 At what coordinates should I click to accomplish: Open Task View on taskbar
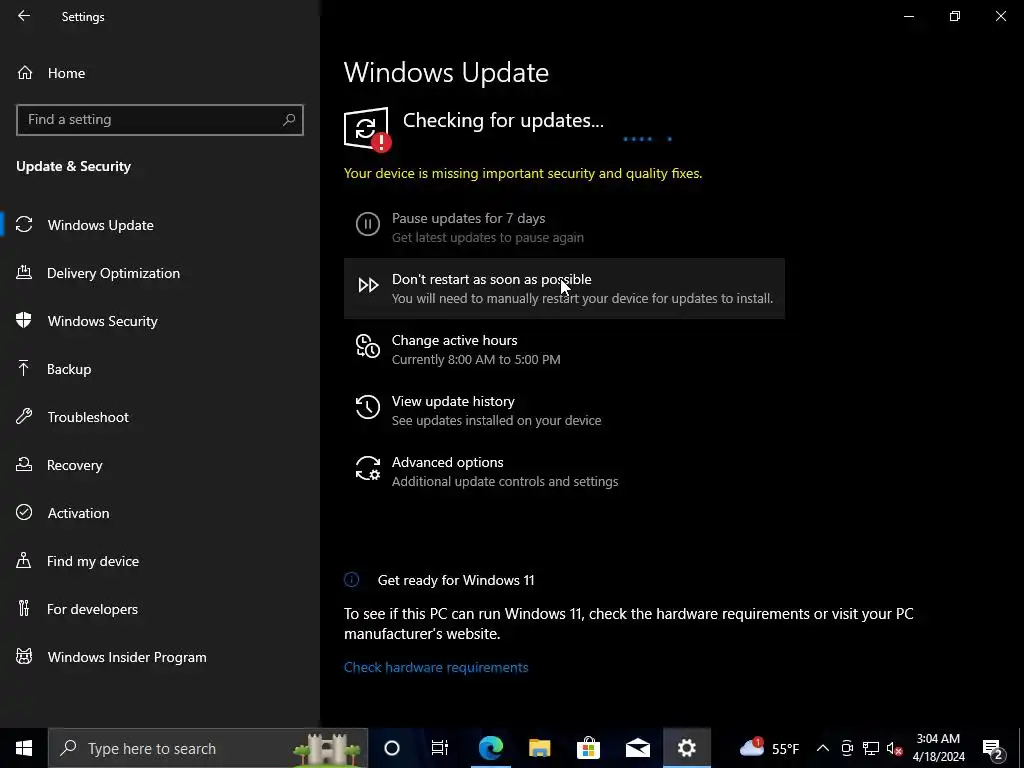pos(440,748)
